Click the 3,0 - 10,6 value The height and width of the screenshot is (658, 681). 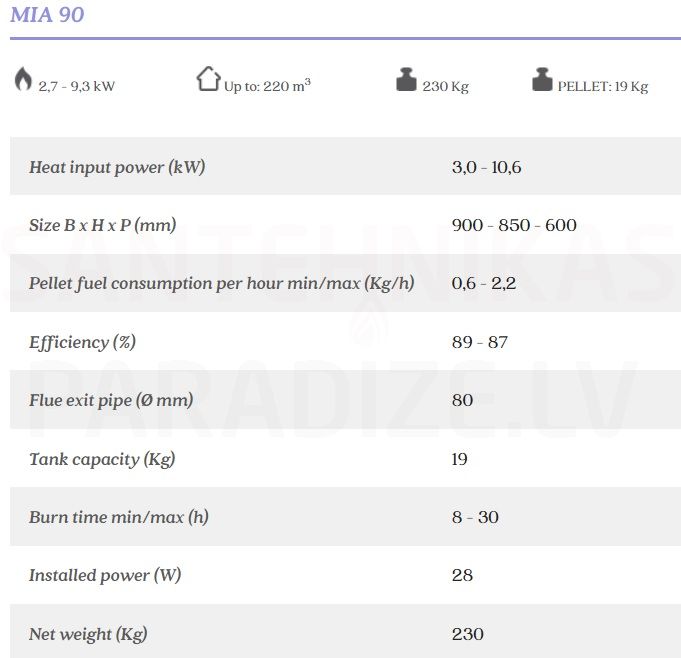[486, 167]
